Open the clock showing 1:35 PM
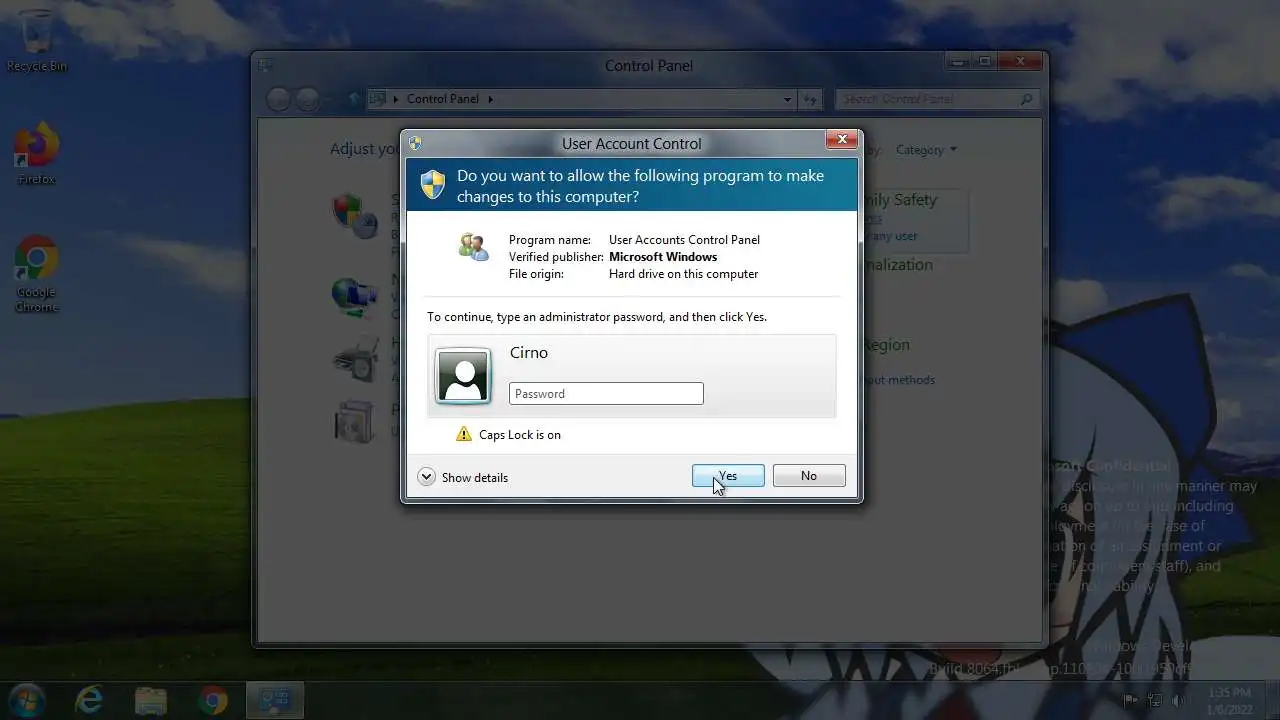Image resolution: width=1280 pixels, height=720 pixels. point(1228,700)
